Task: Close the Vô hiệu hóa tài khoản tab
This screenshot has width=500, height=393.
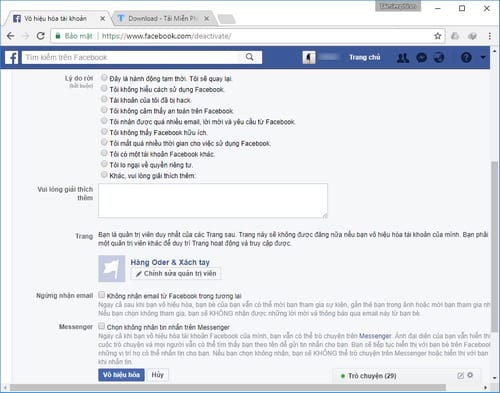Action: pos(103,19)
